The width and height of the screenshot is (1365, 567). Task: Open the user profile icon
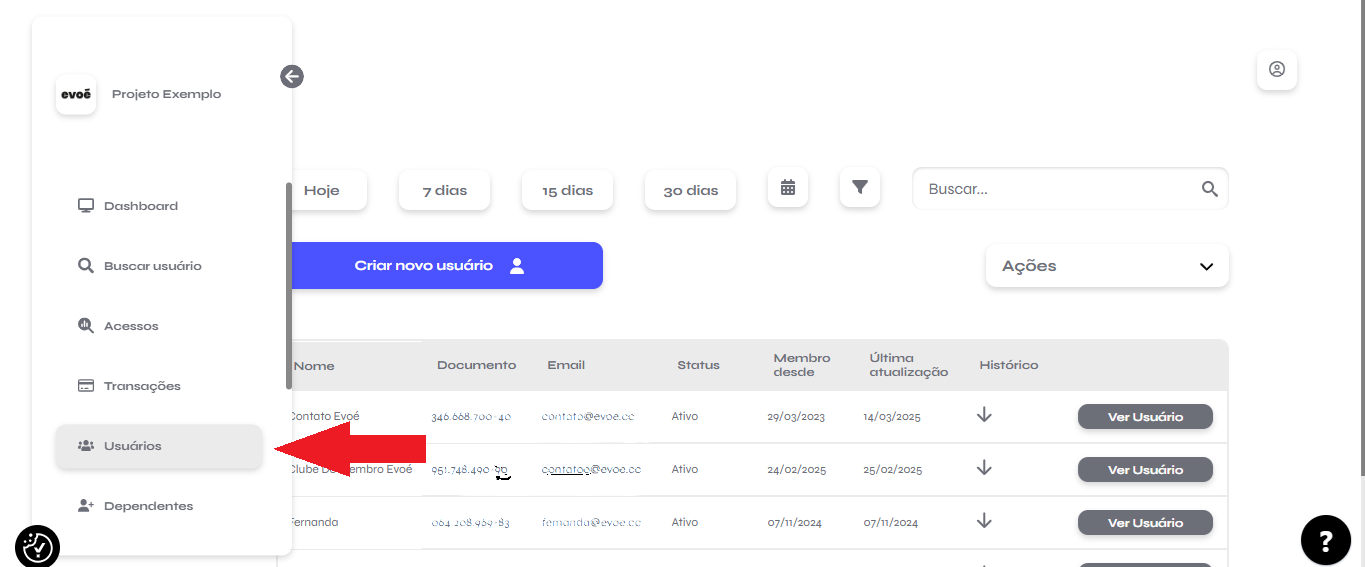[1277, 70]
